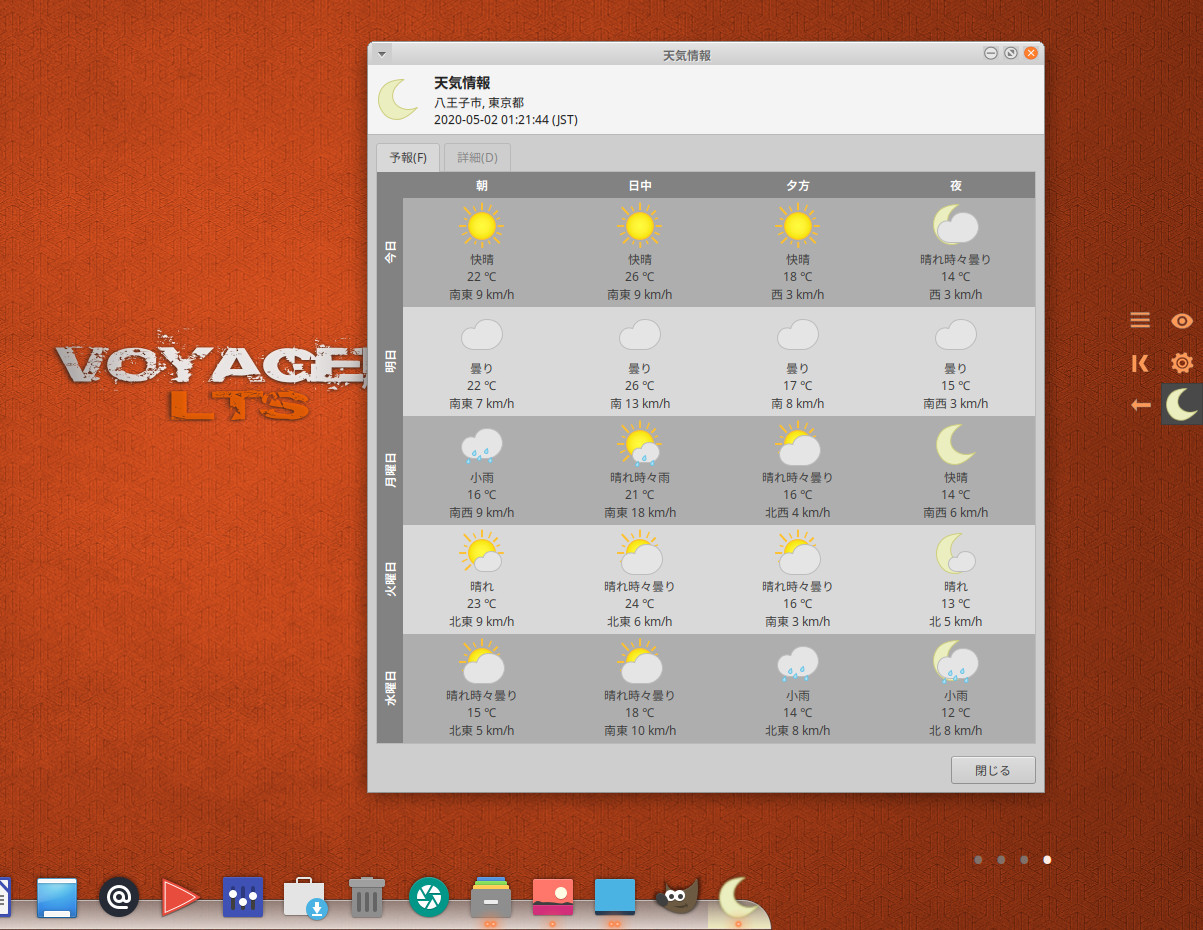Image resolution: width=1203 pixels, height=930 pixels.
Task: Select the first workspace dot
Action: coord(978,859)
